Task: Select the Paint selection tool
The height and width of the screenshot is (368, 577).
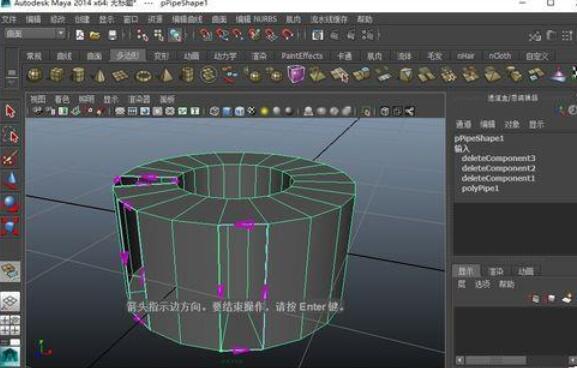Action: pyautogui.click(x=10, y=158)
